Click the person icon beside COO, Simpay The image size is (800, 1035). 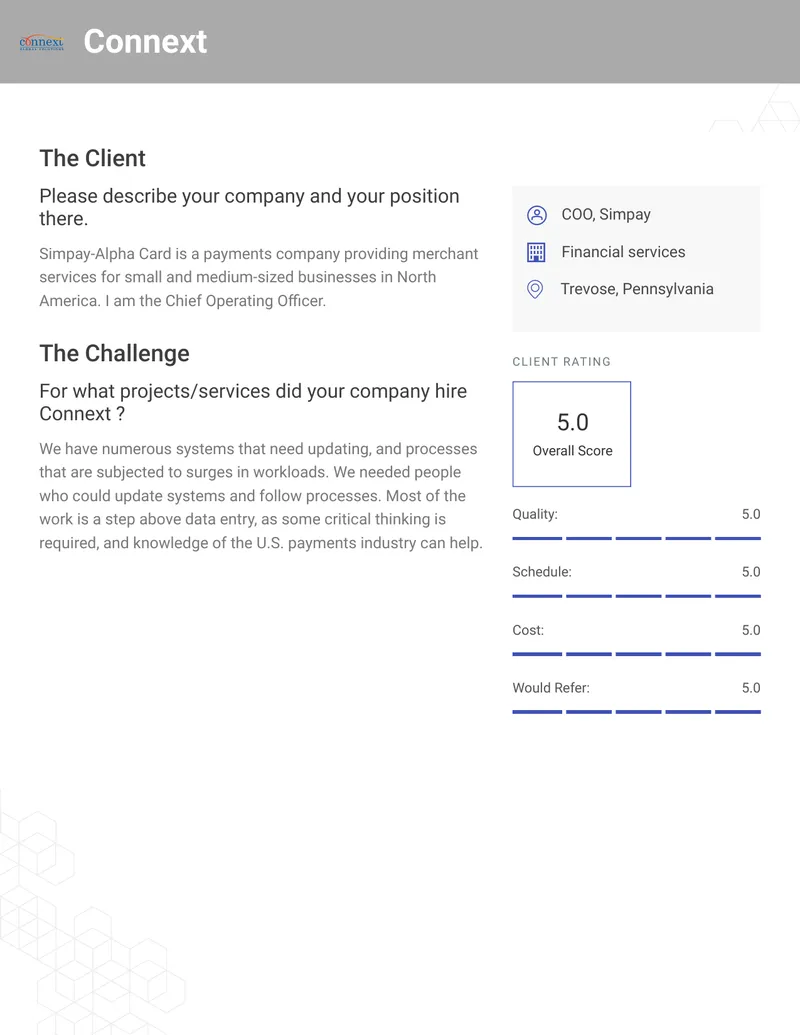[x=537, y=215]
